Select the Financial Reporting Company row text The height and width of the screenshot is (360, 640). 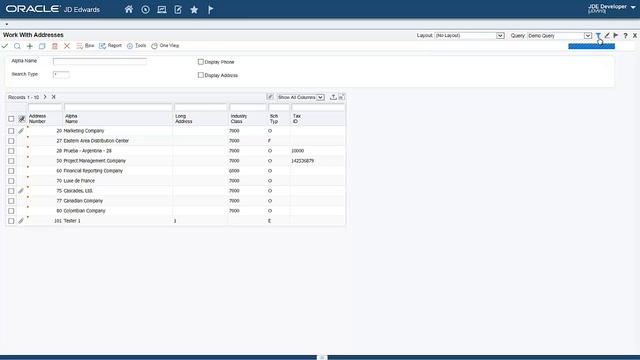click(x=93, y=171)
